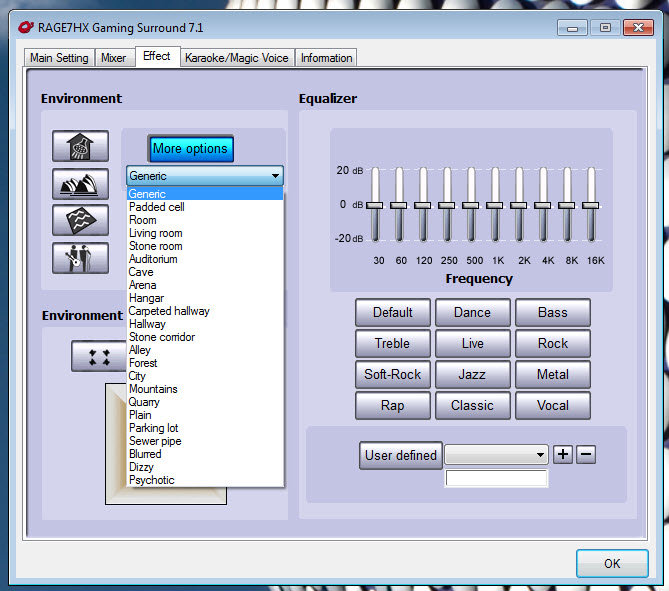Screen dimensions: 669x591
Task: Click the user defined preset name field
Action: 496,478
